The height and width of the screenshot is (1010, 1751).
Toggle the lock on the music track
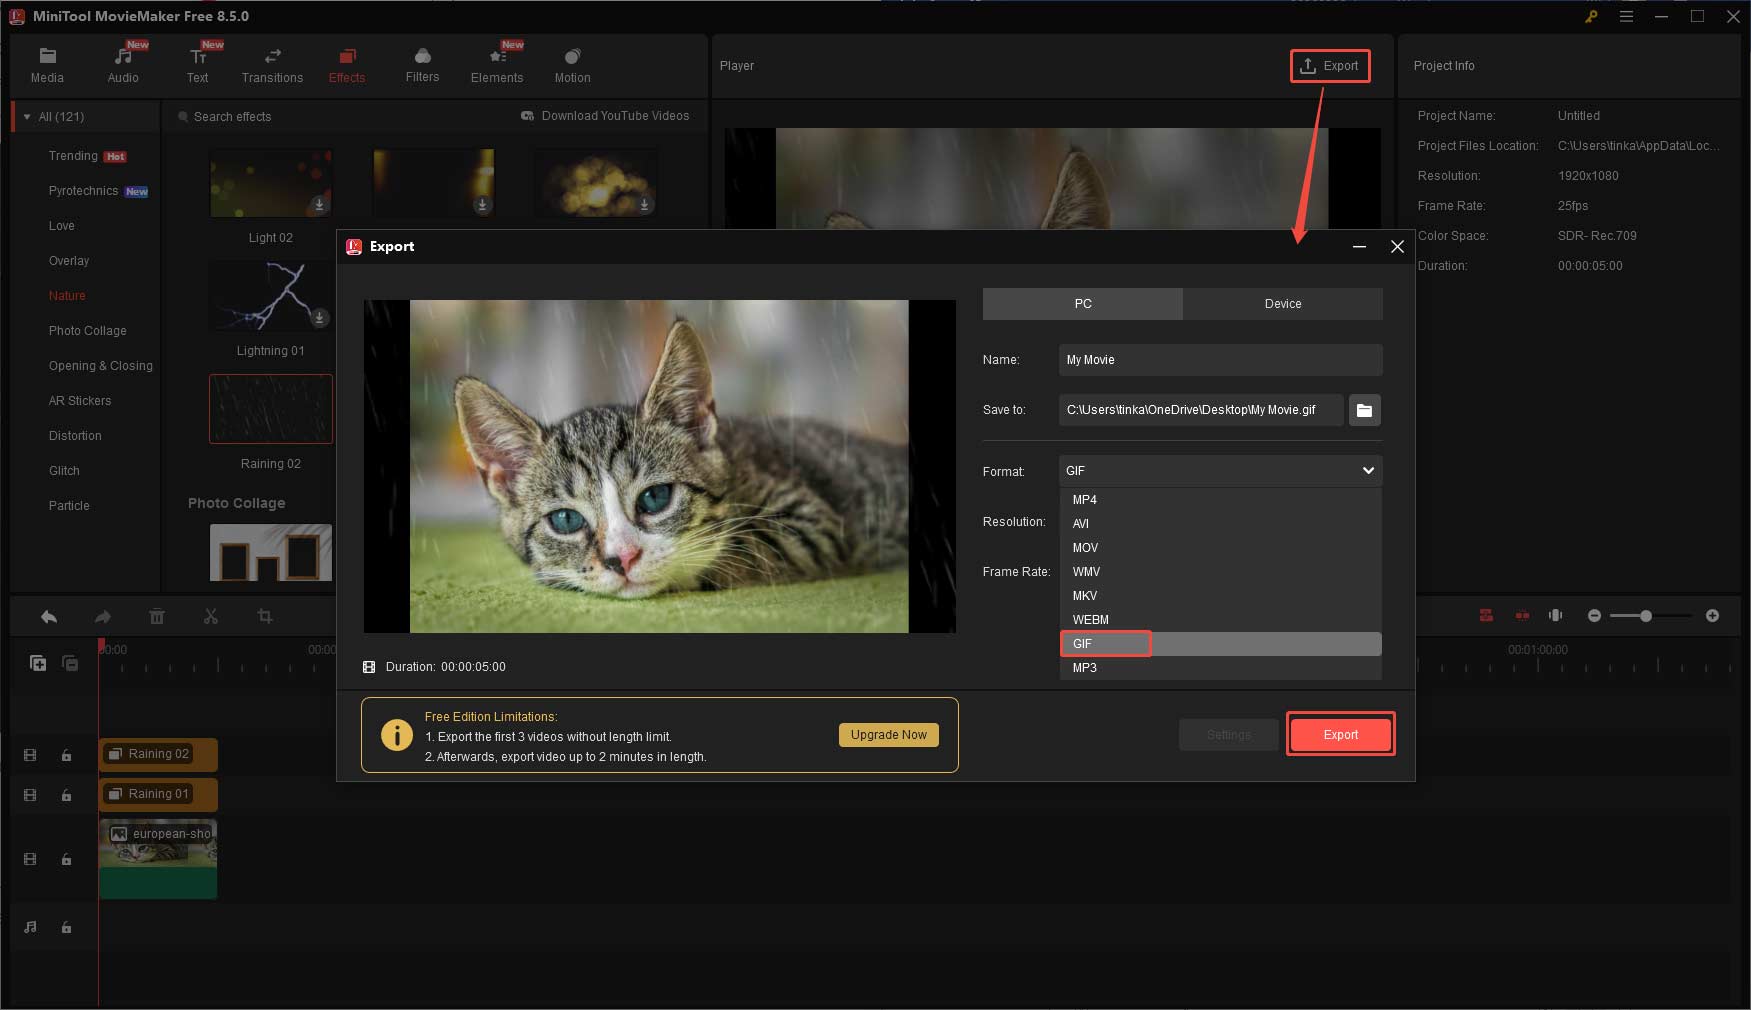(66, 927)
